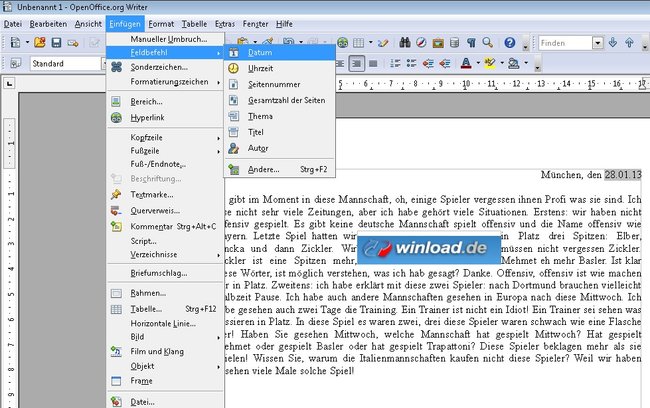The width and height of the screenshot is (650, 408).
Task: Click the Hyperlink entry in Einfügen menu
Action: [165, 118]
